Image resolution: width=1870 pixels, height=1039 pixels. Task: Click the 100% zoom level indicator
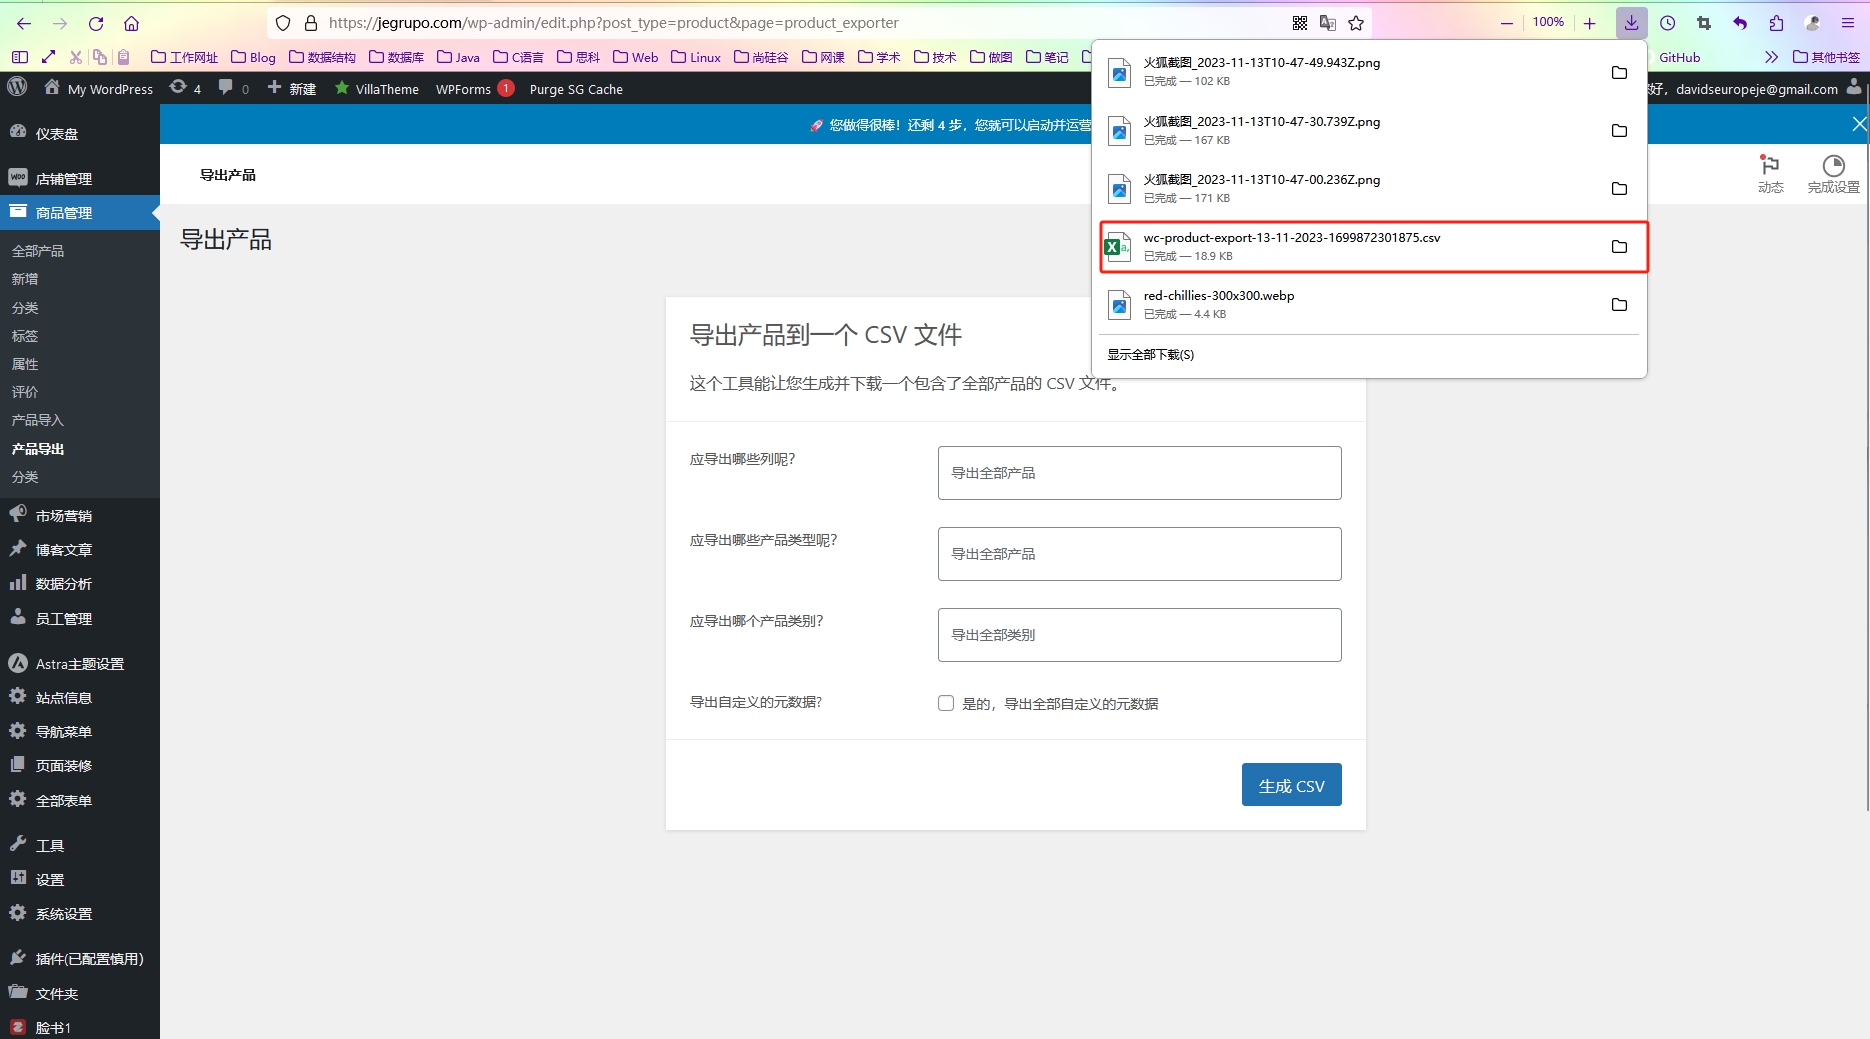point(1548,22)
